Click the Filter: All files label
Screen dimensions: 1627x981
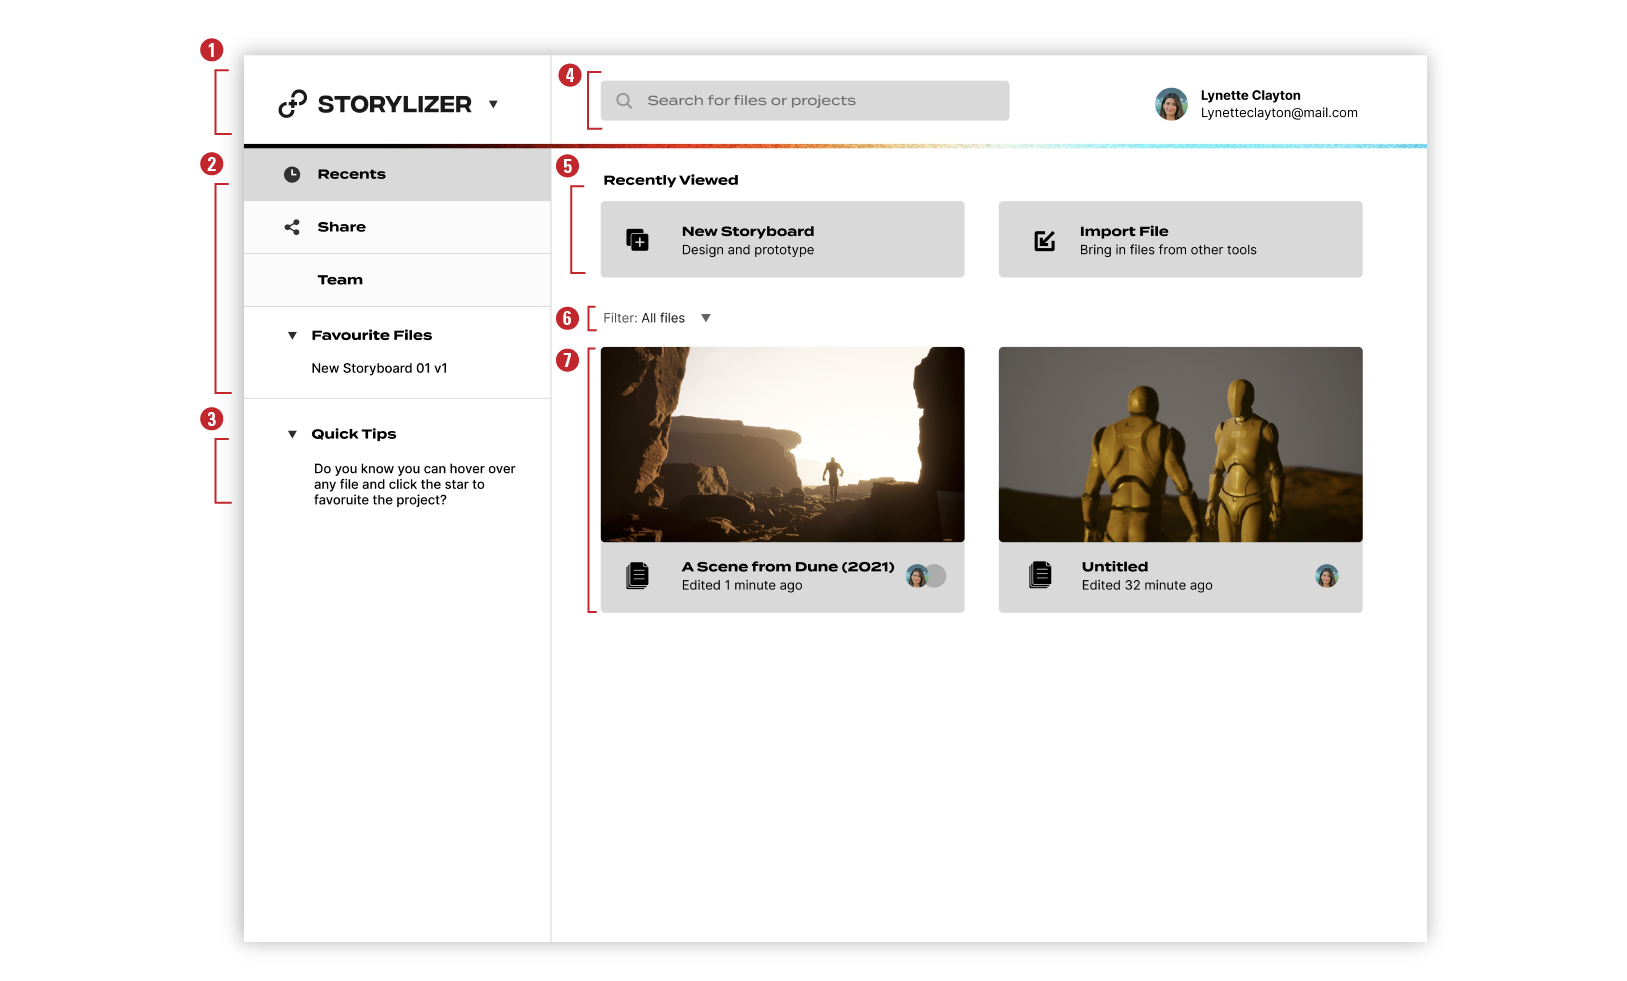(x=644, y=318)
